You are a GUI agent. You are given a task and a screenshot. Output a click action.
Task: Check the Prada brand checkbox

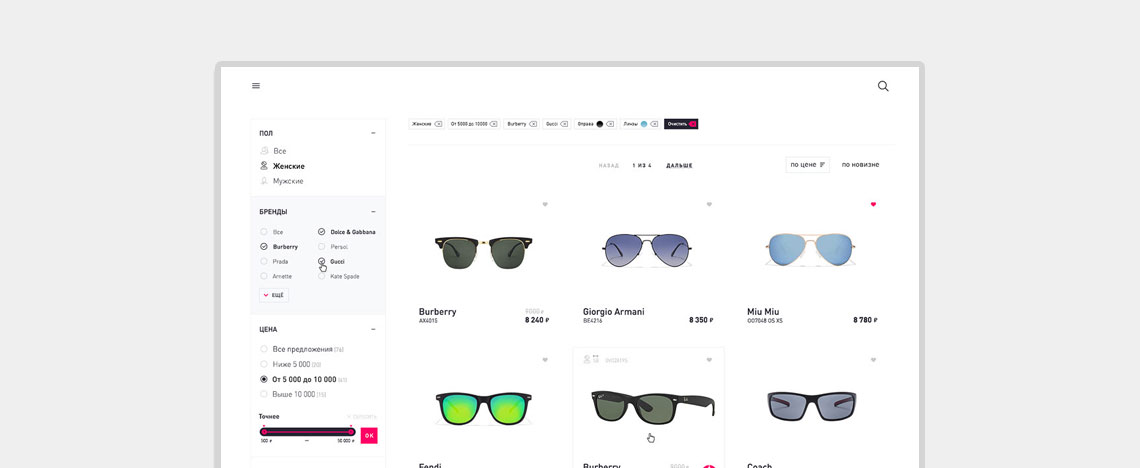coord(264,262)
